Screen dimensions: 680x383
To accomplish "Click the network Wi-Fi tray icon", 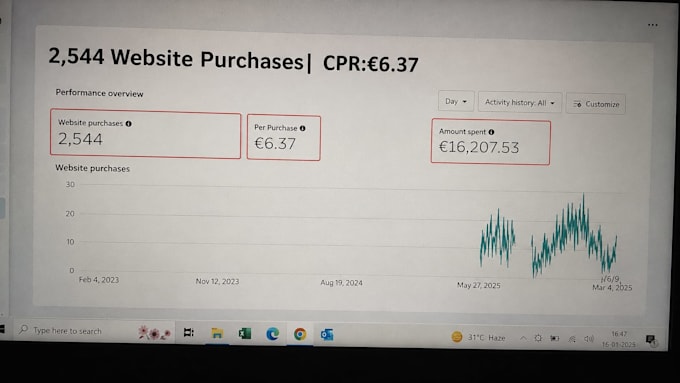I will pyautogui.click(x=572, y=339).
